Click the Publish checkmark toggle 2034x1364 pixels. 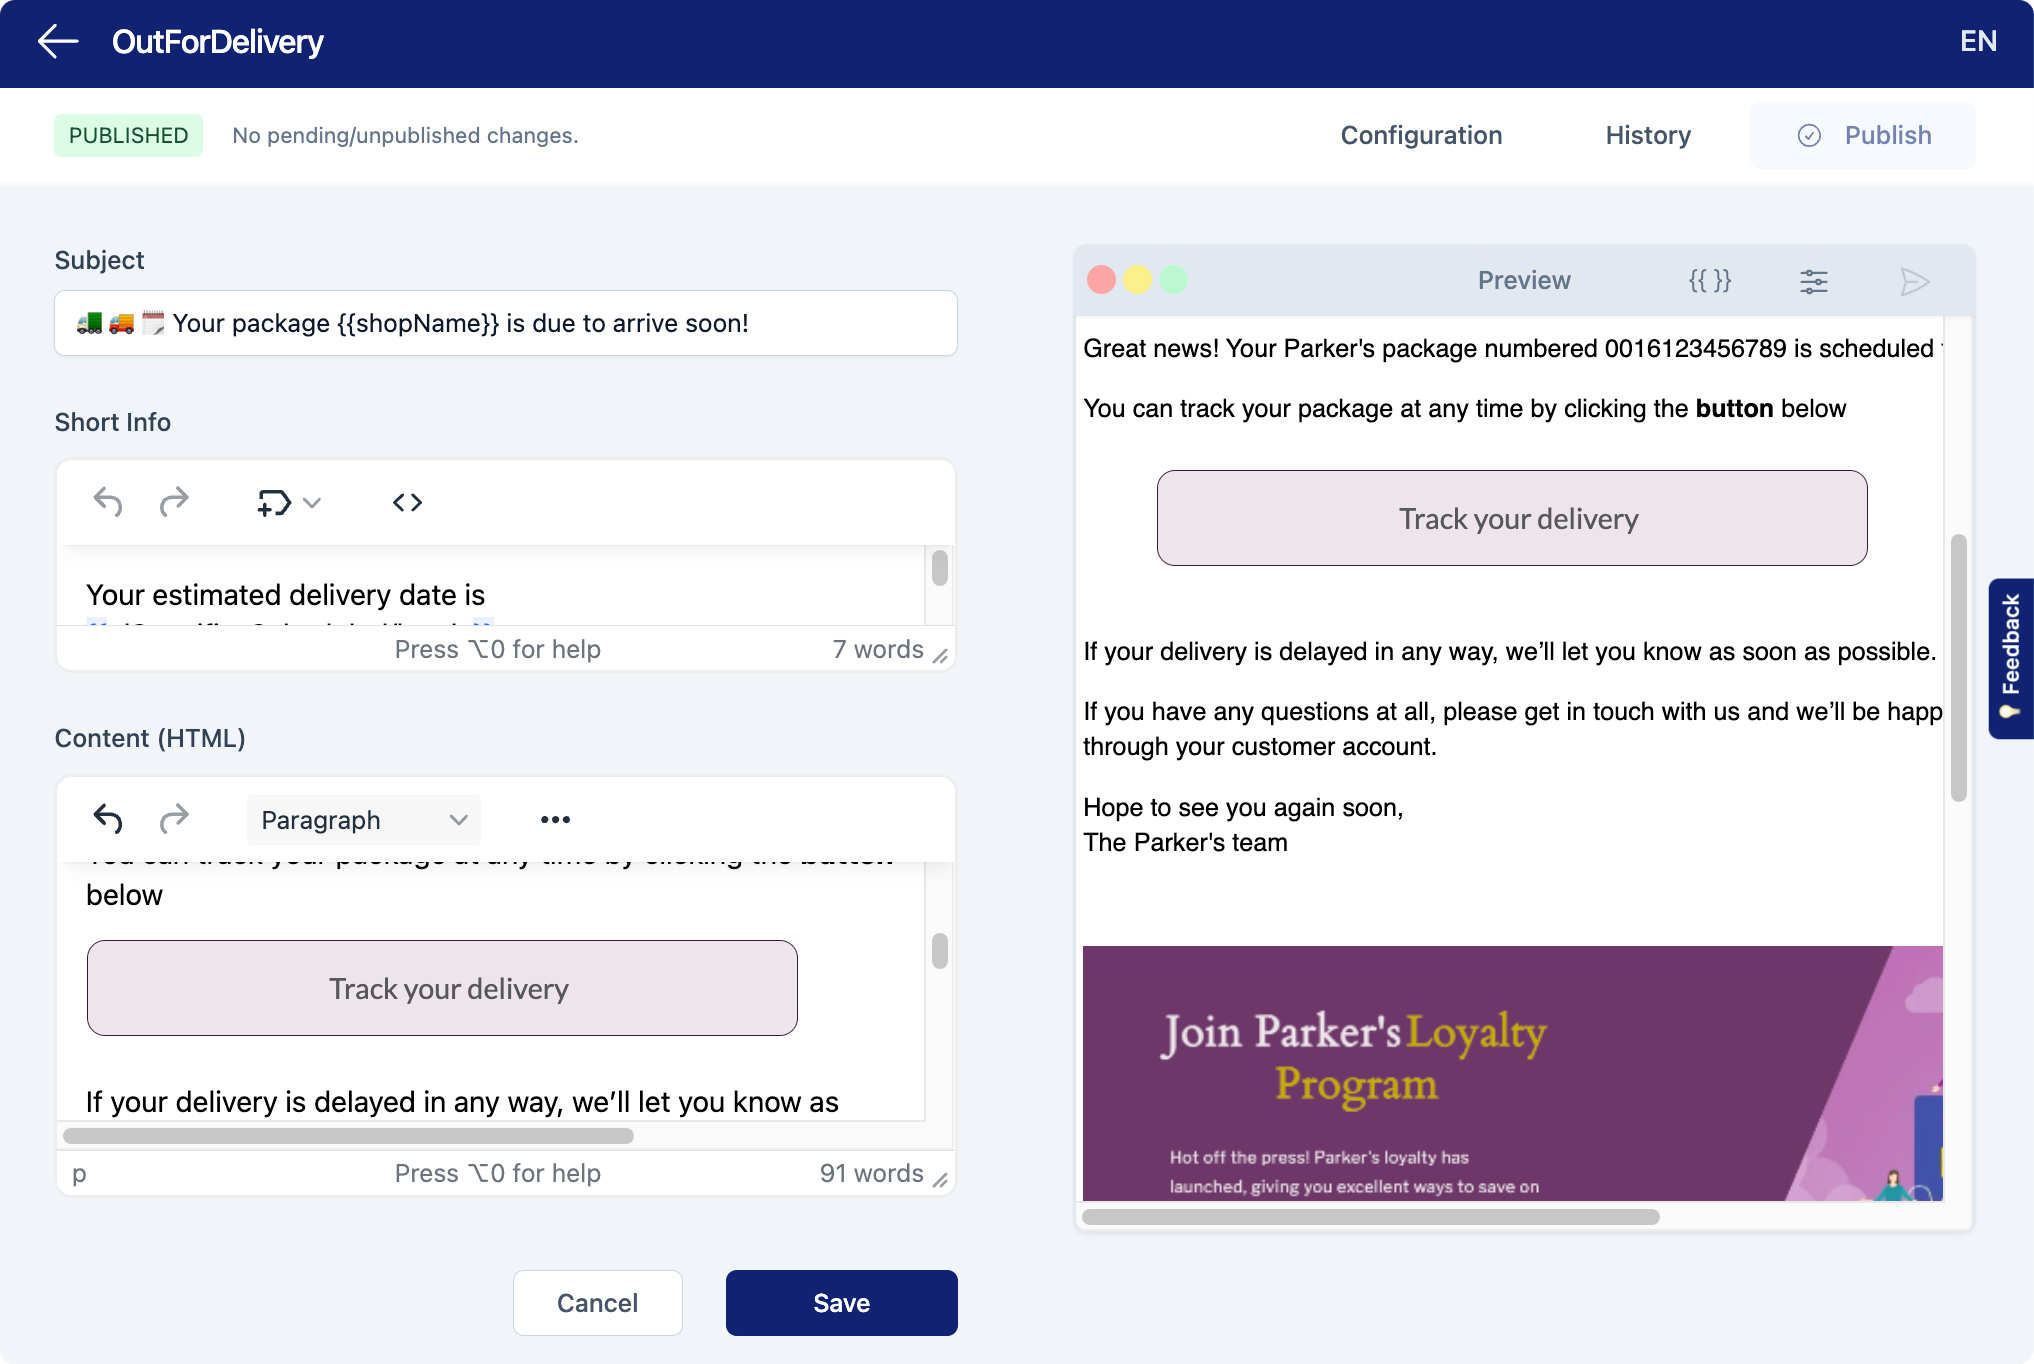click(1808, 135)
